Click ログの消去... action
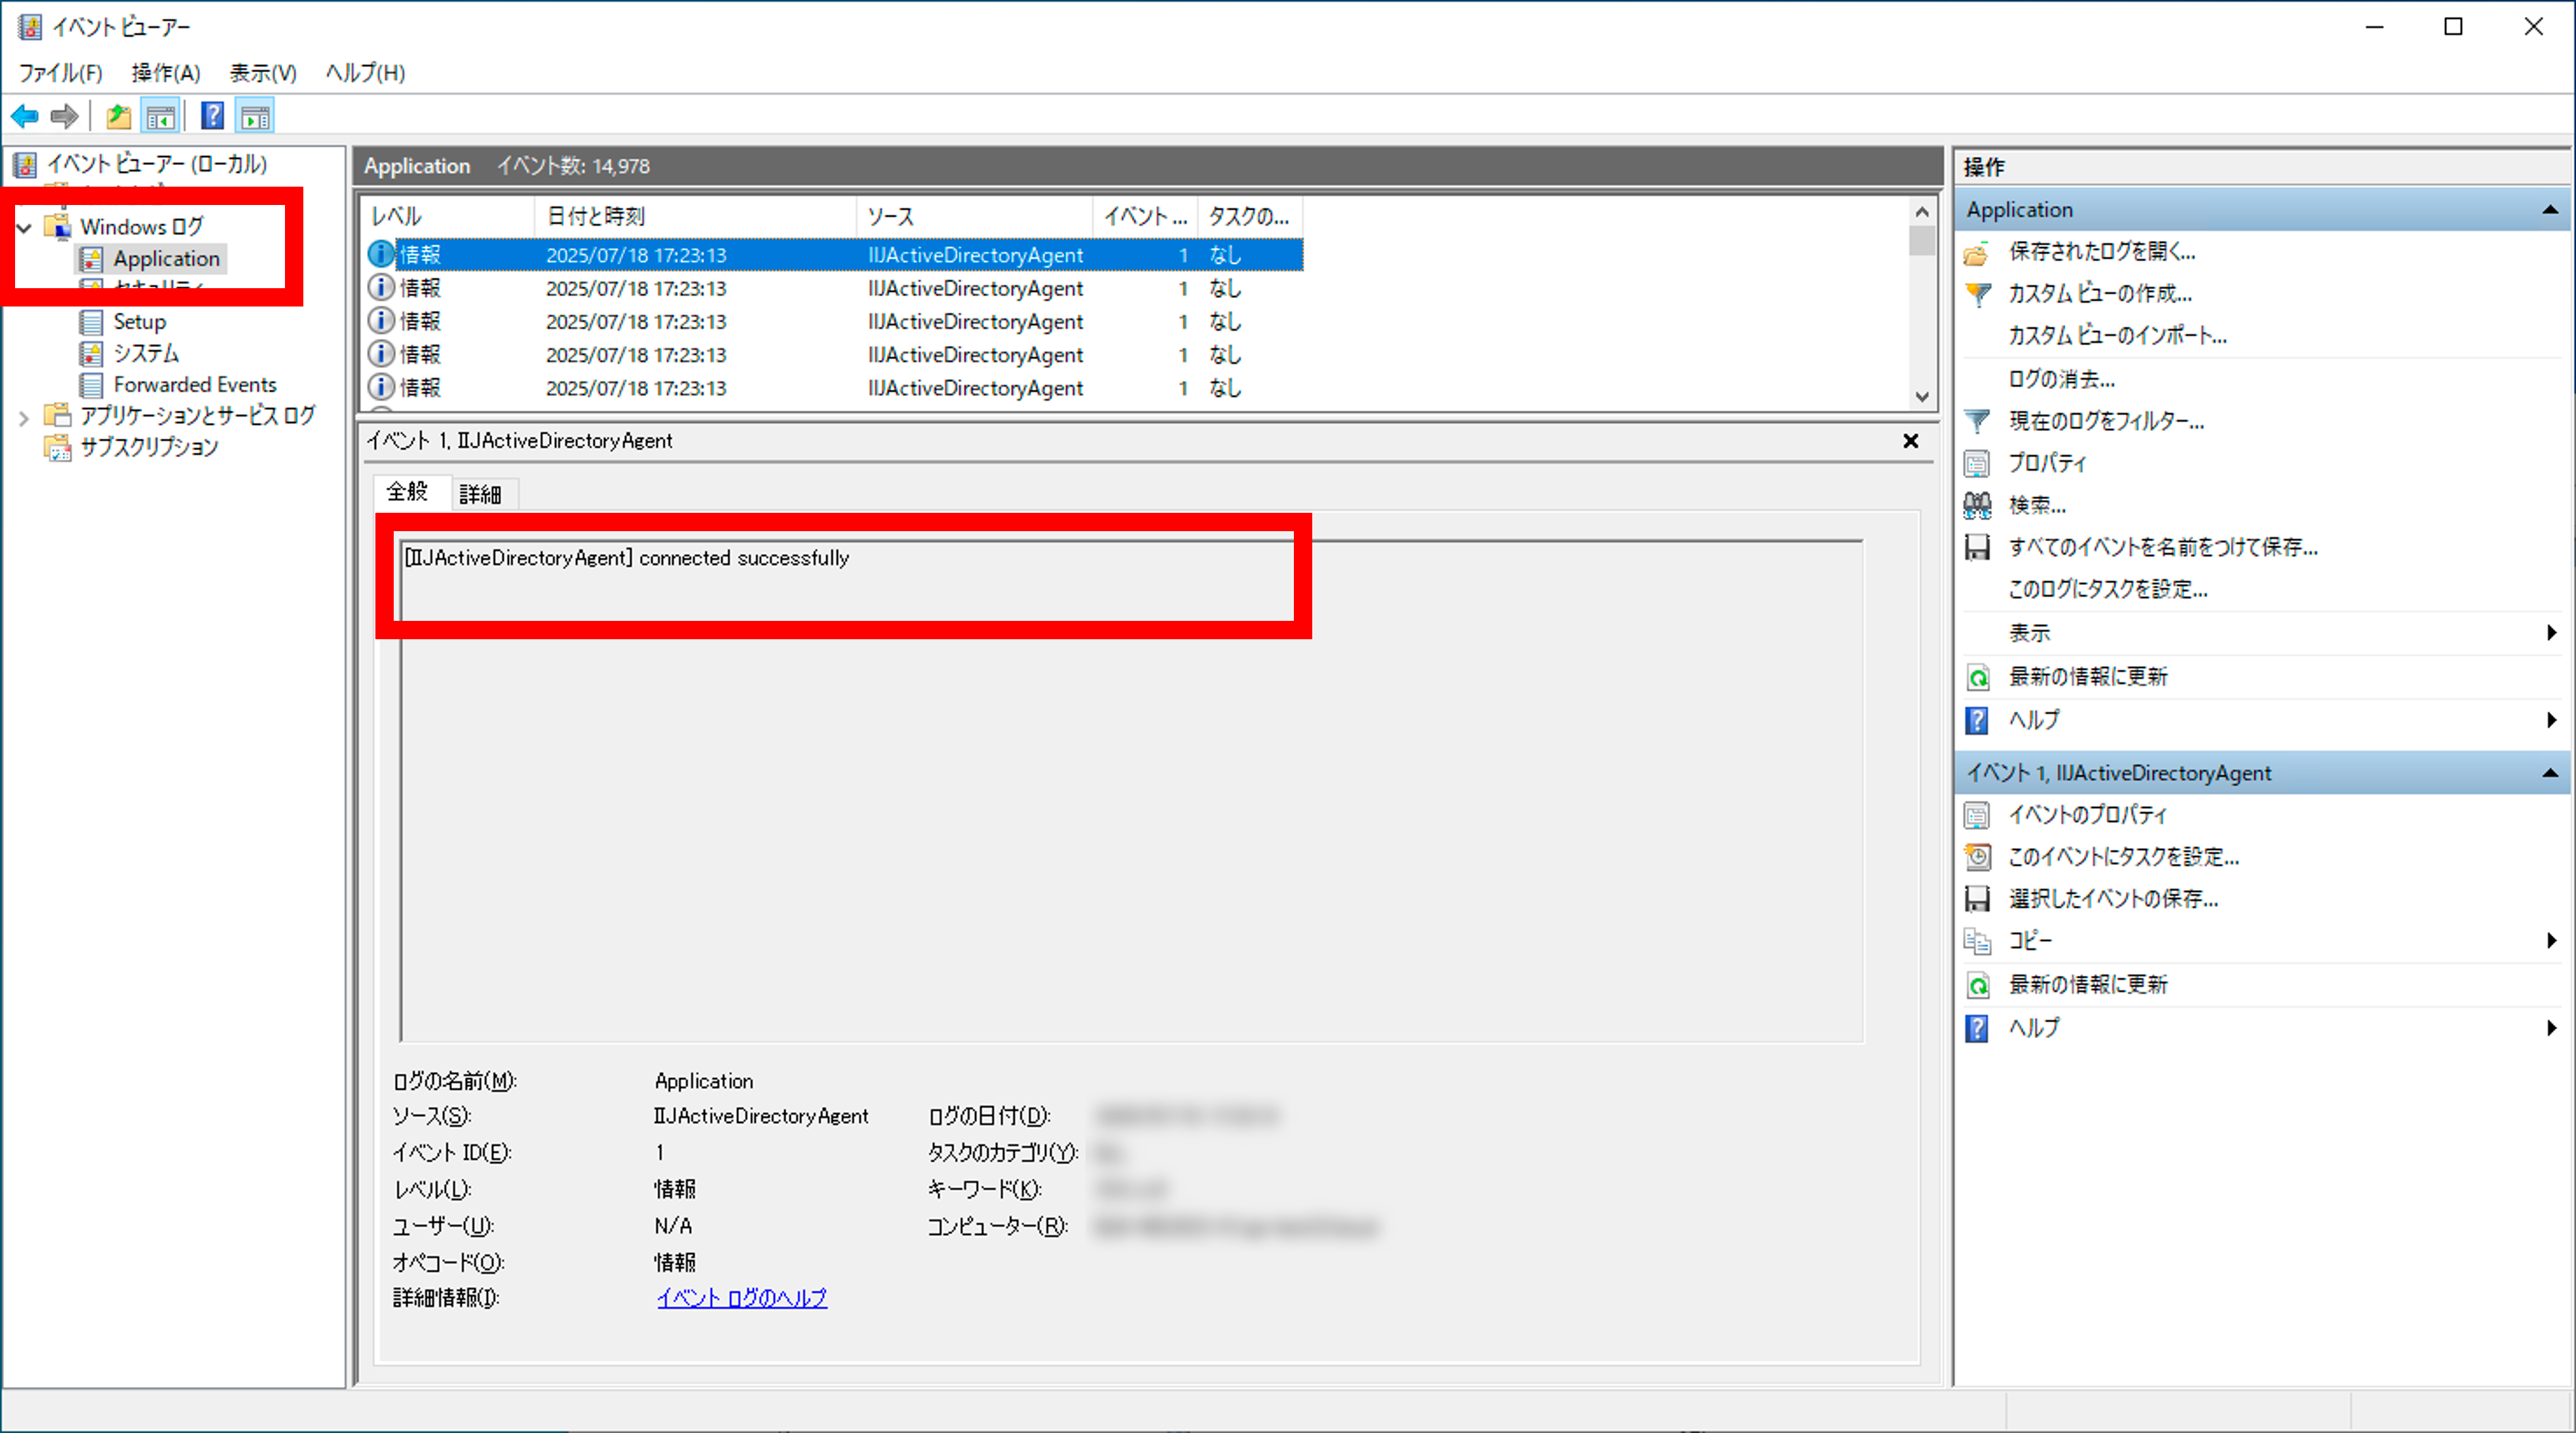 click(x=2061, y=379)
